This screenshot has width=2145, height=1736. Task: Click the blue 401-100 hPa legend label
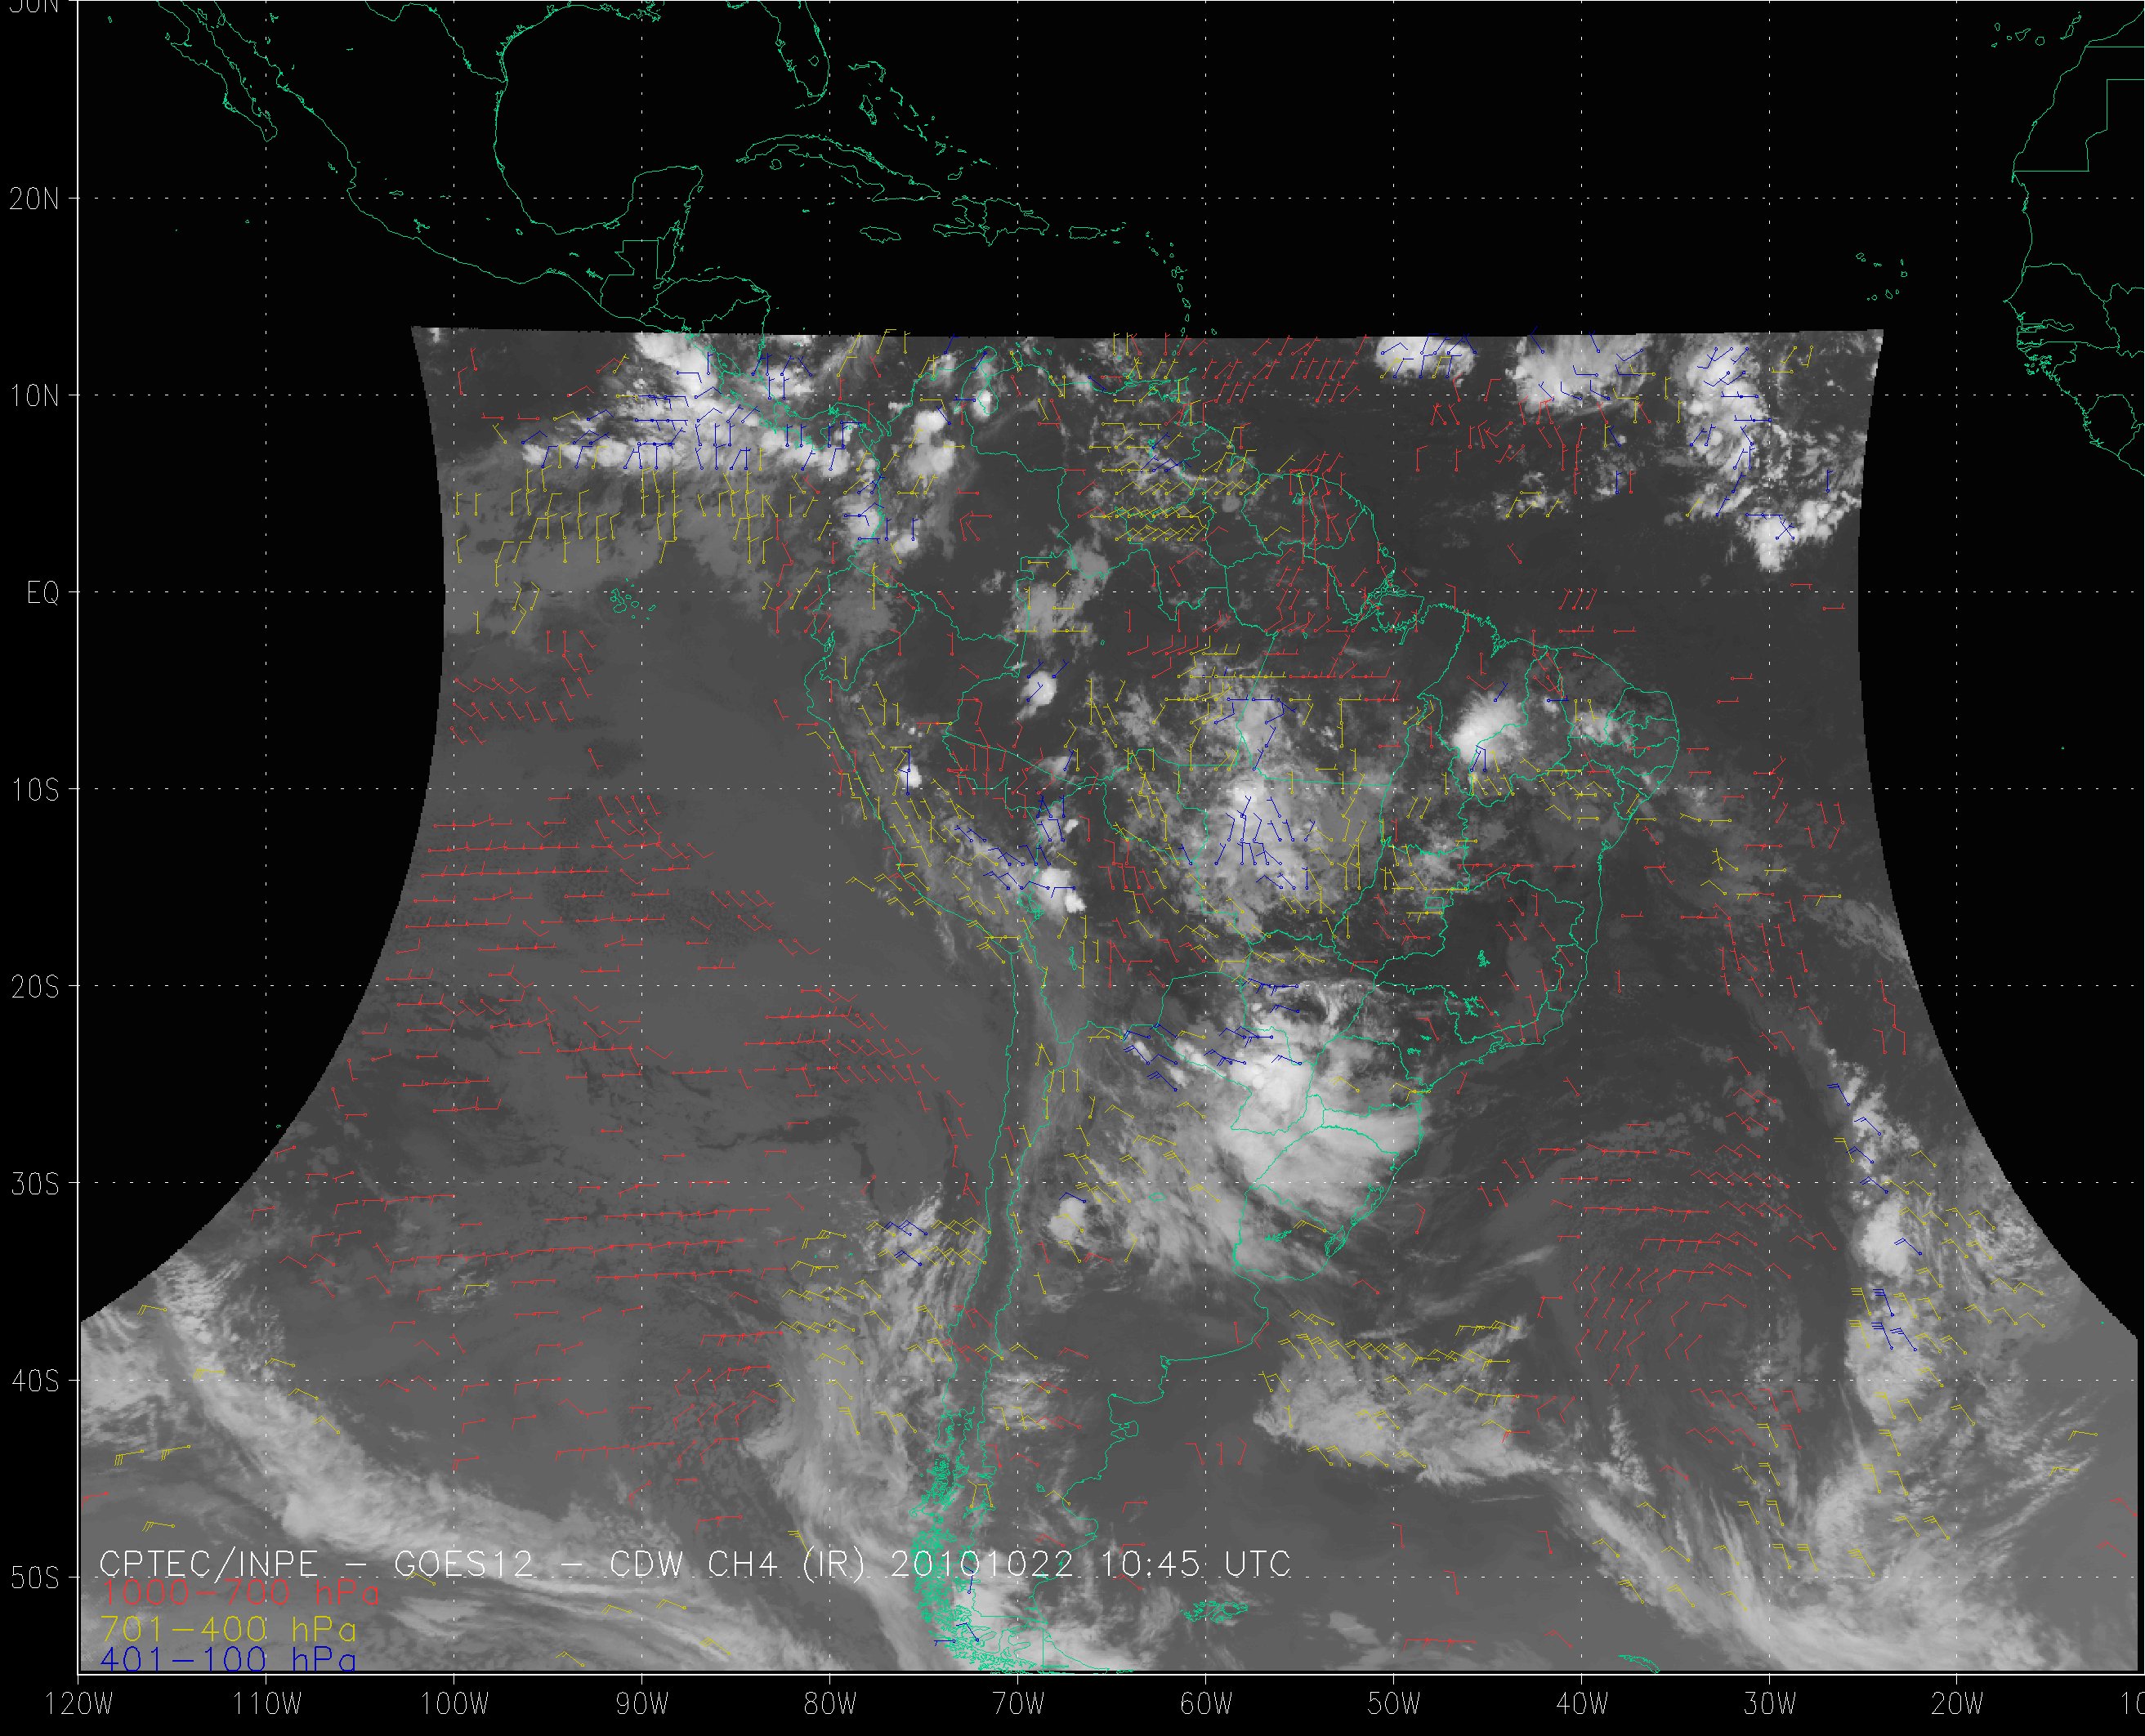point(228,1661)
